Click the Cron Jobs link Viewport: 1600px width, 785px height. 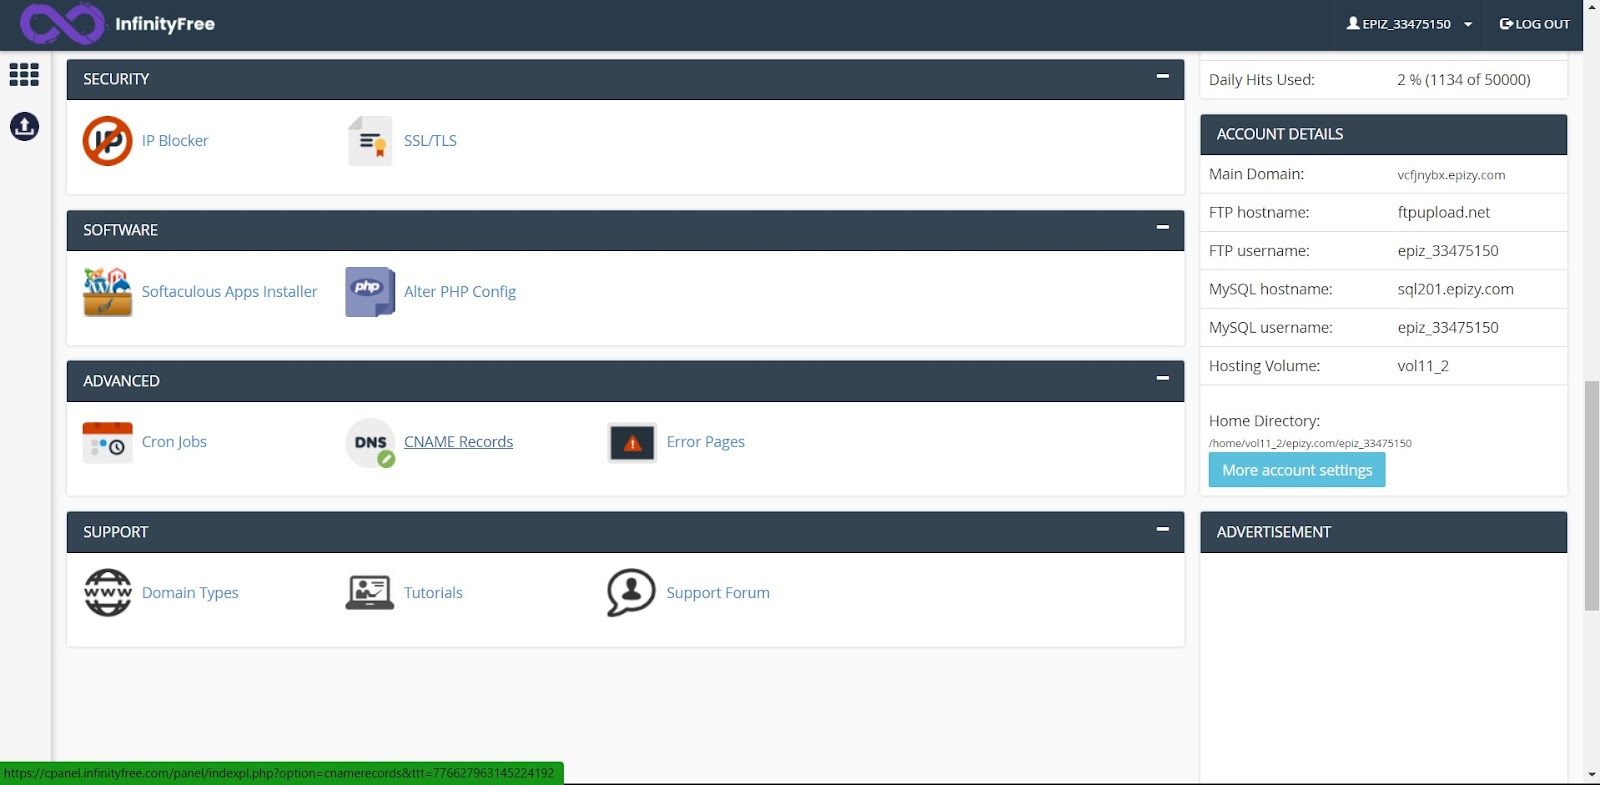point(174,442)
